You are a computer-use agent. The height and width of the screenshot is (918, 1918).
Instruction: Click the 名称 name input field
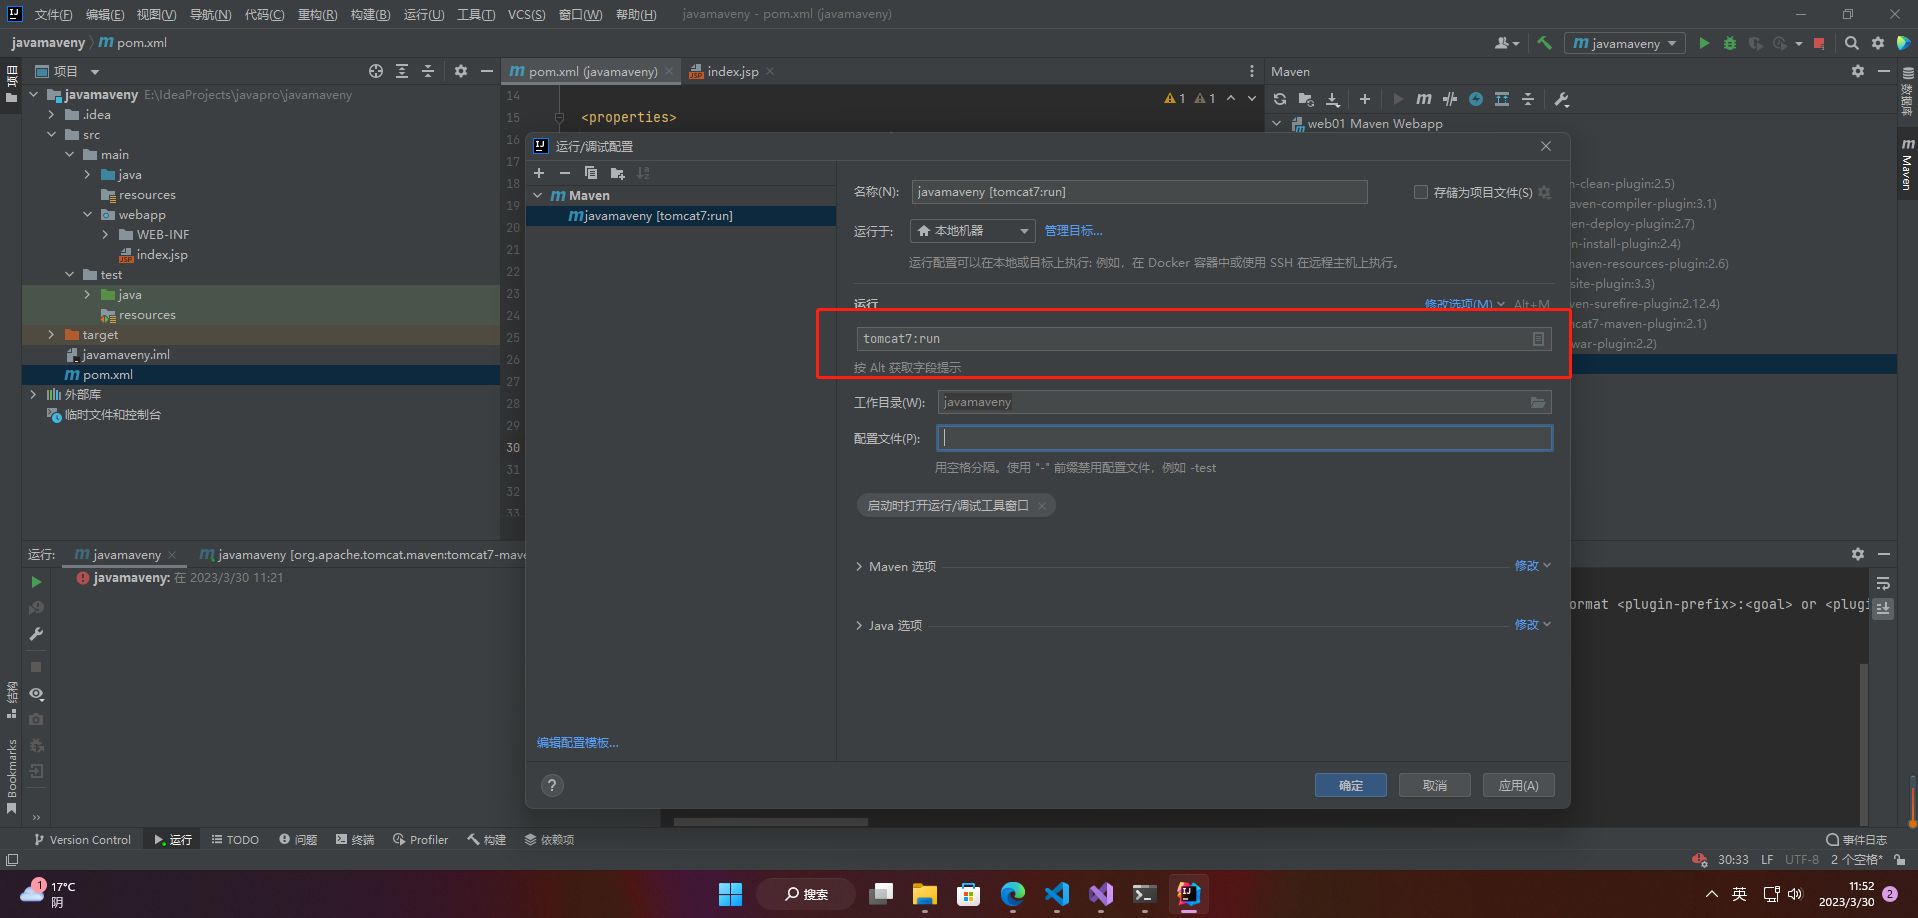1139,192
